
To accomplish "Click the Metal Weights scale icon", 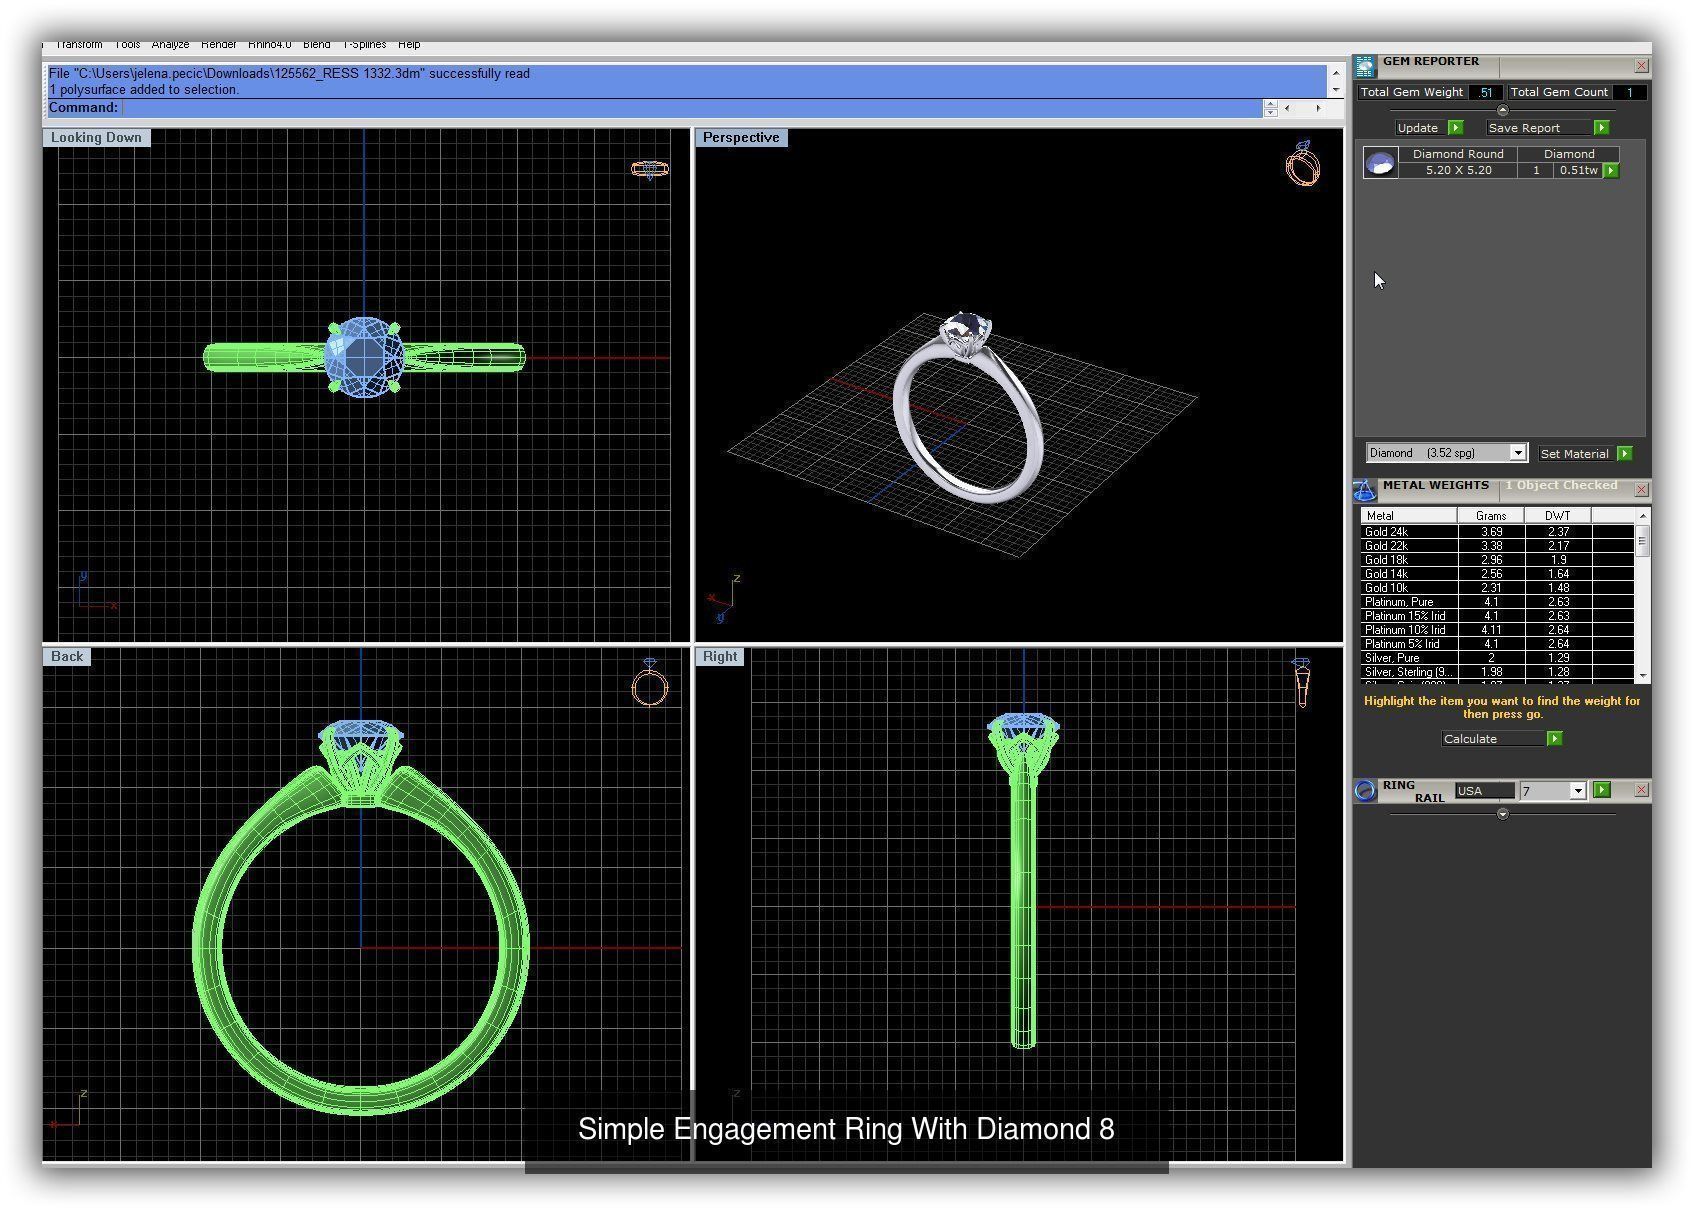I will pos(1365,490).
